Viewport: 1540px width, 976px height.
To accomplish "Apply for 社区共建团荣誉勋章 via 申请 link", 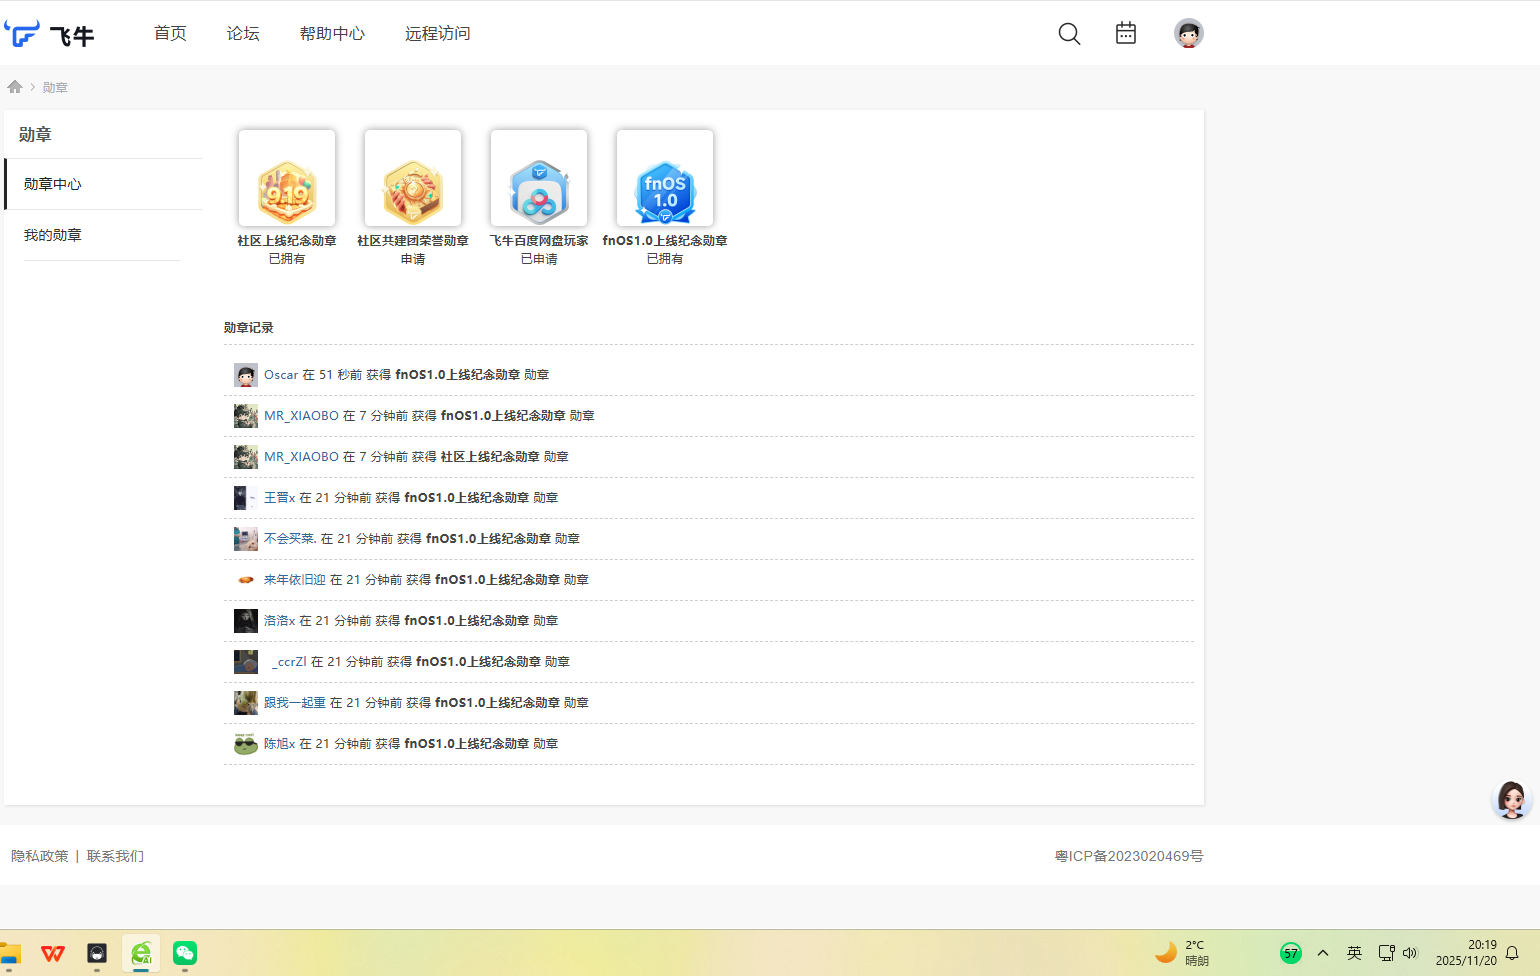I will tap(413, 259).
